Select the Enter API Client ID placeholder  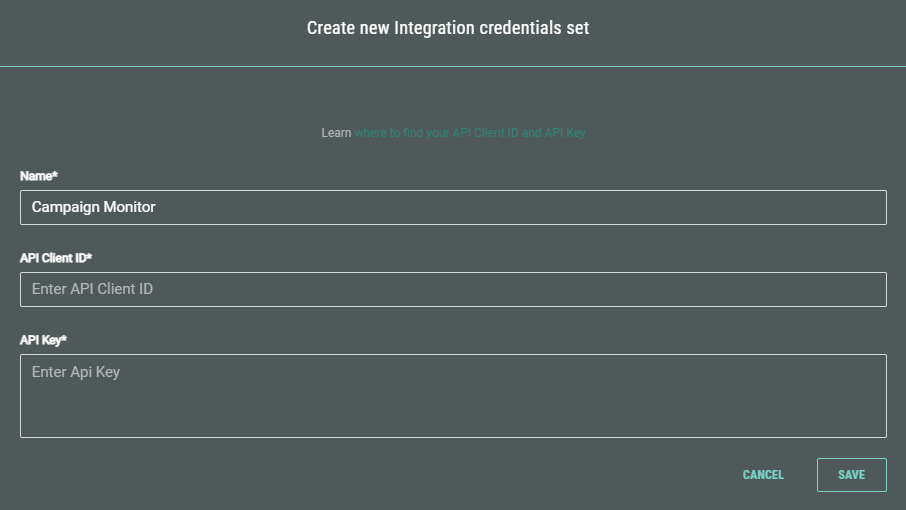pos(92,290)
